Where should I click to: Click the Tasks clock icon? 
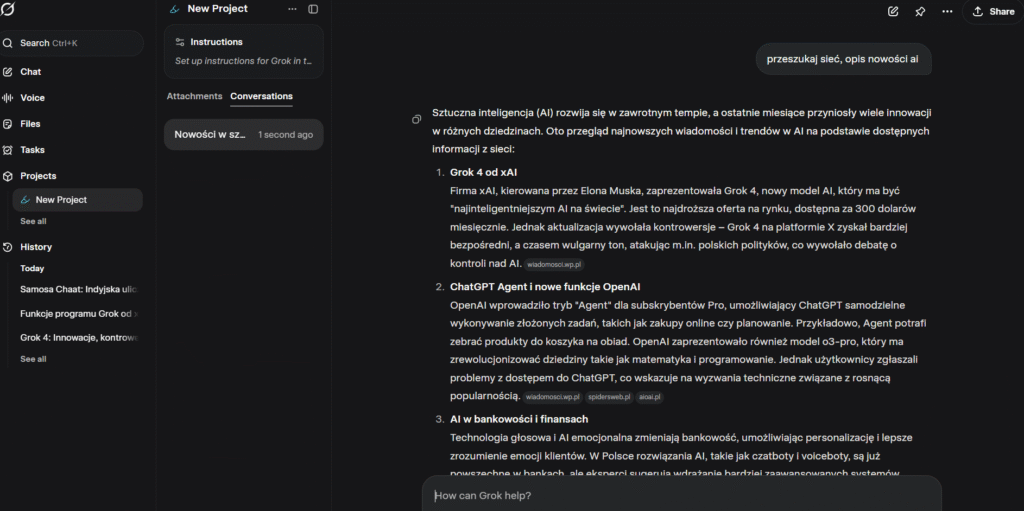pyautogui.click(x=8, y=150)
